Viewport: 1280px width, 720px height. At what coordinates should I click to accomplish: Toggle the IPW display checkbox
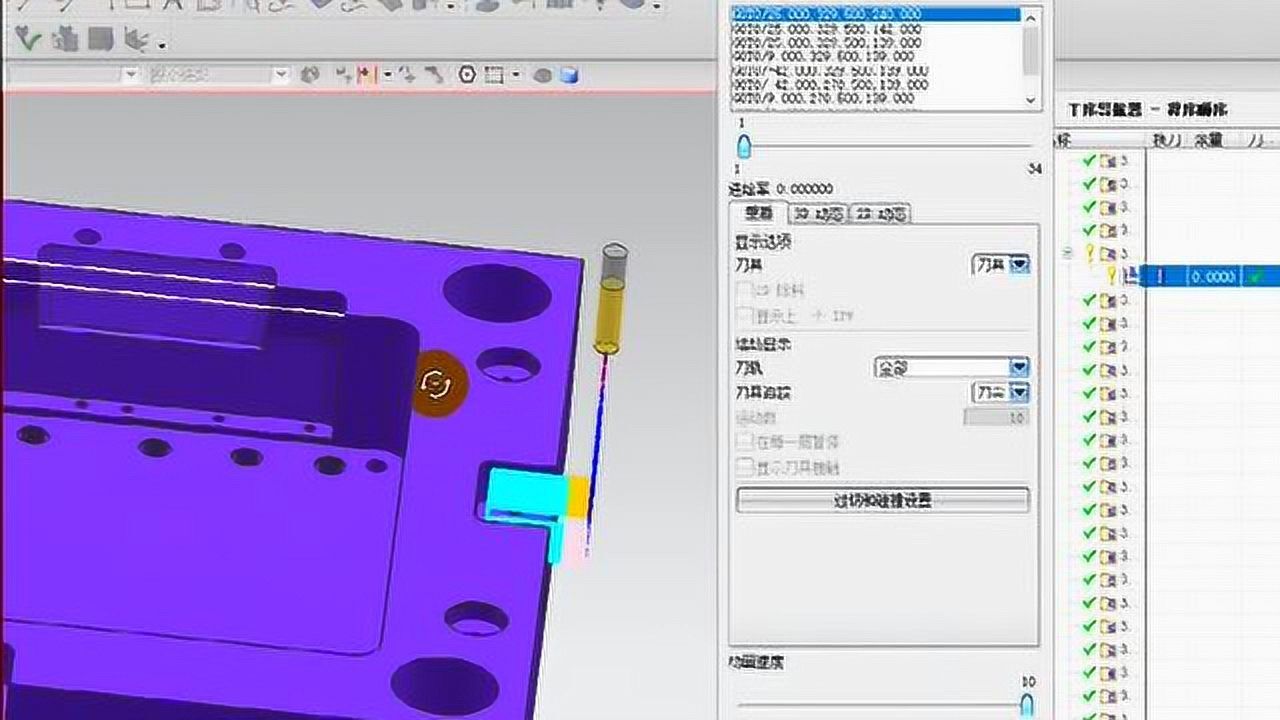pos(745,316)
